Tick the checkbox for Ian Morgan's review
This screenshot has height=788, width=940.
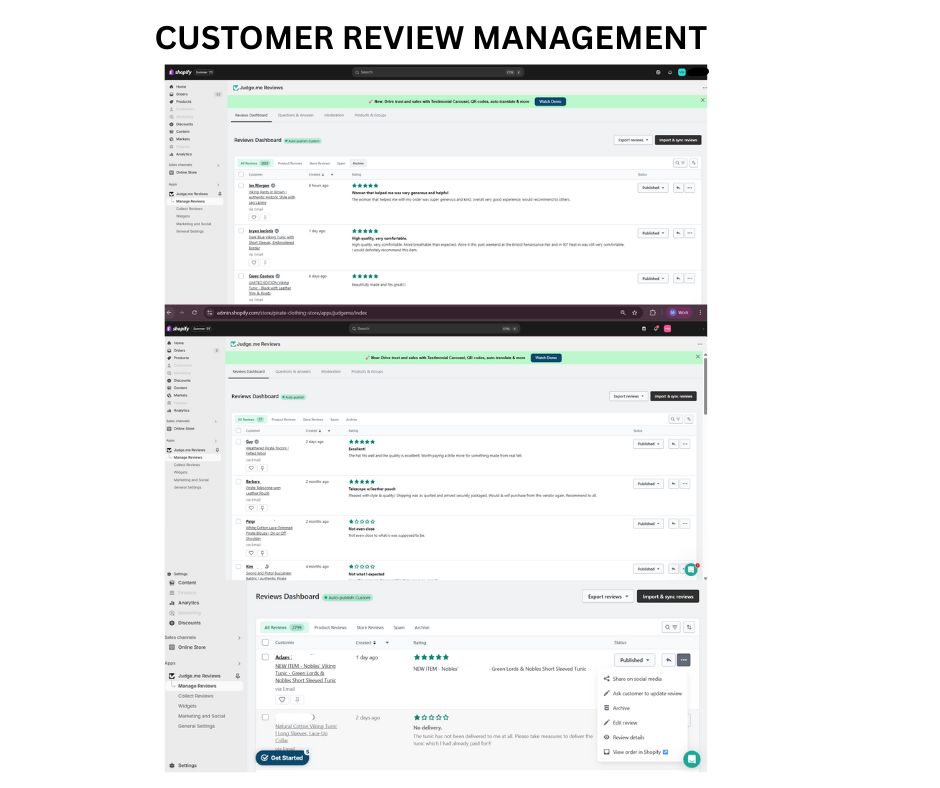[x=241, y=185]
